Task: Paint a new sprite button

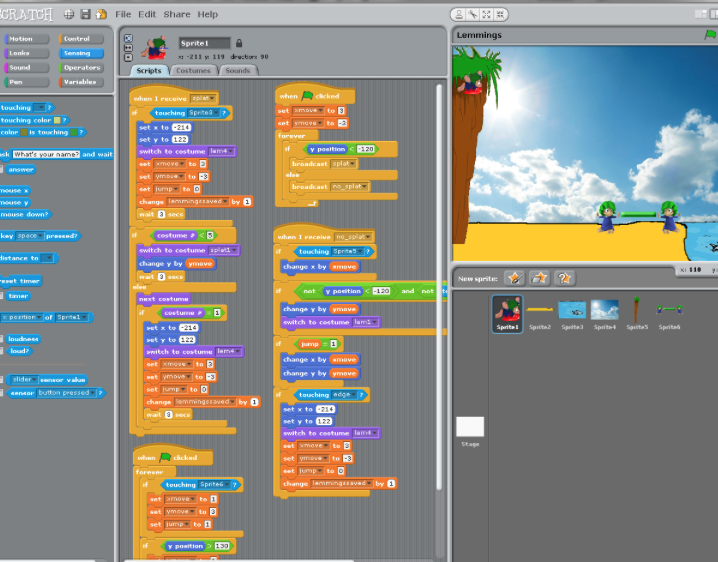Action: point(515,278)
